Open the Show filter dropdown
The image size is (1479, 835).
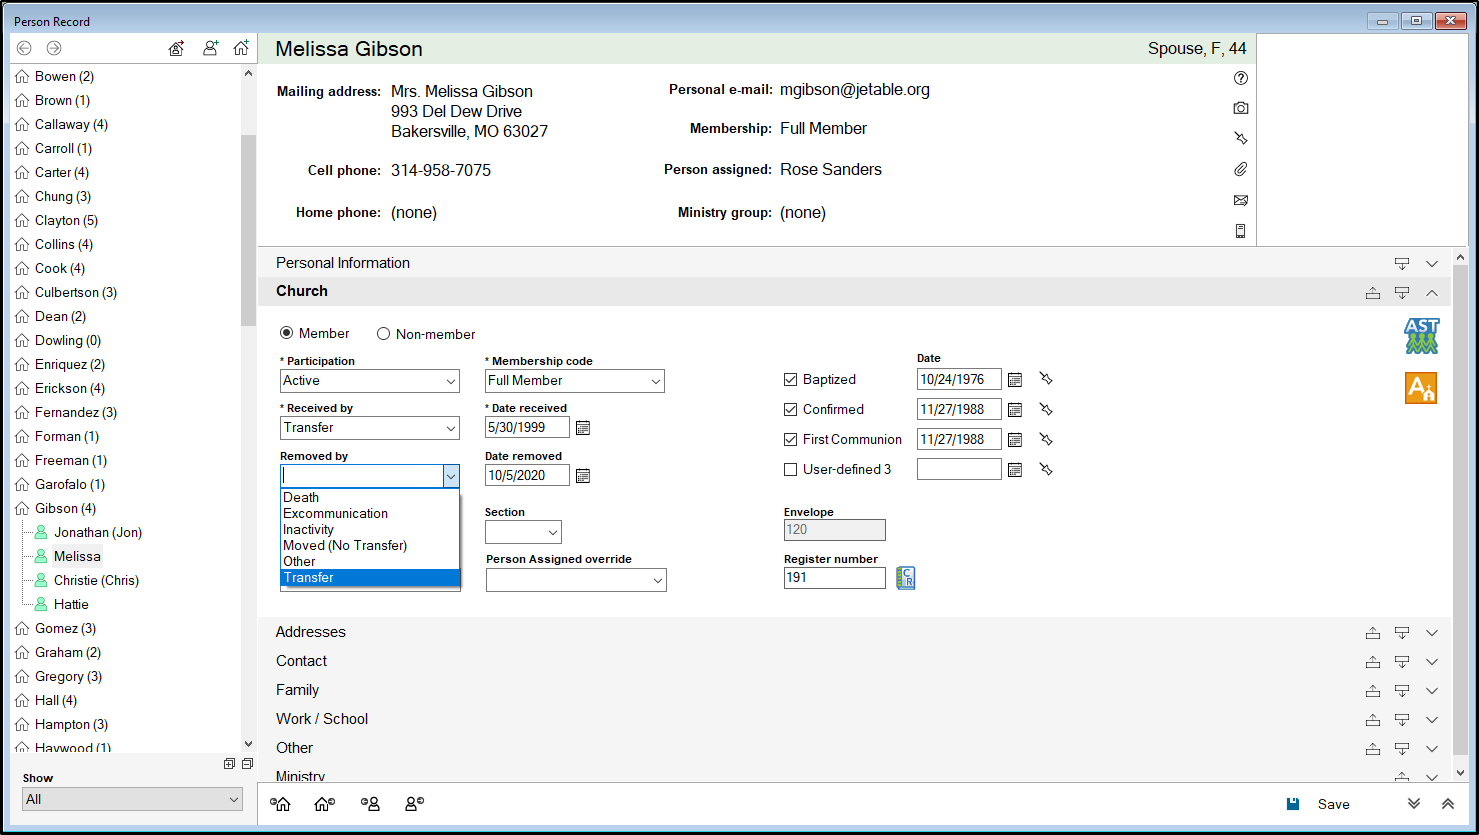point(132,799)
